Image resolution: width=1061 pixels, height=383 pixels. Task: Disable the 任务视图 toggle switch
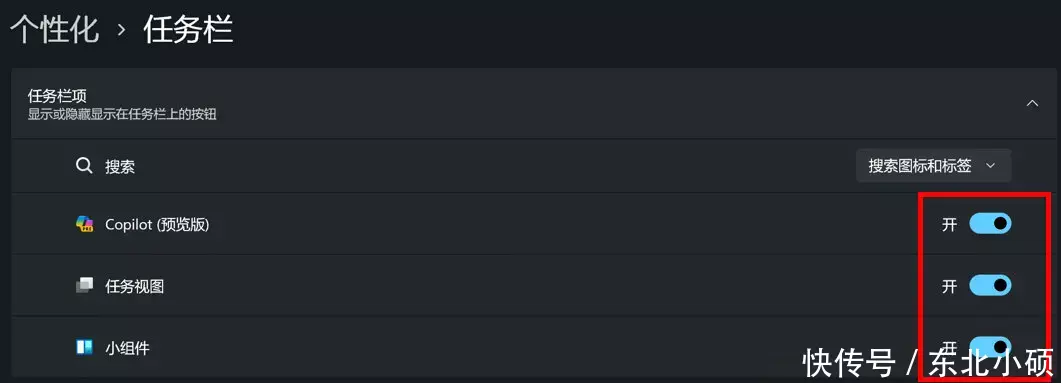pos(990,285)
